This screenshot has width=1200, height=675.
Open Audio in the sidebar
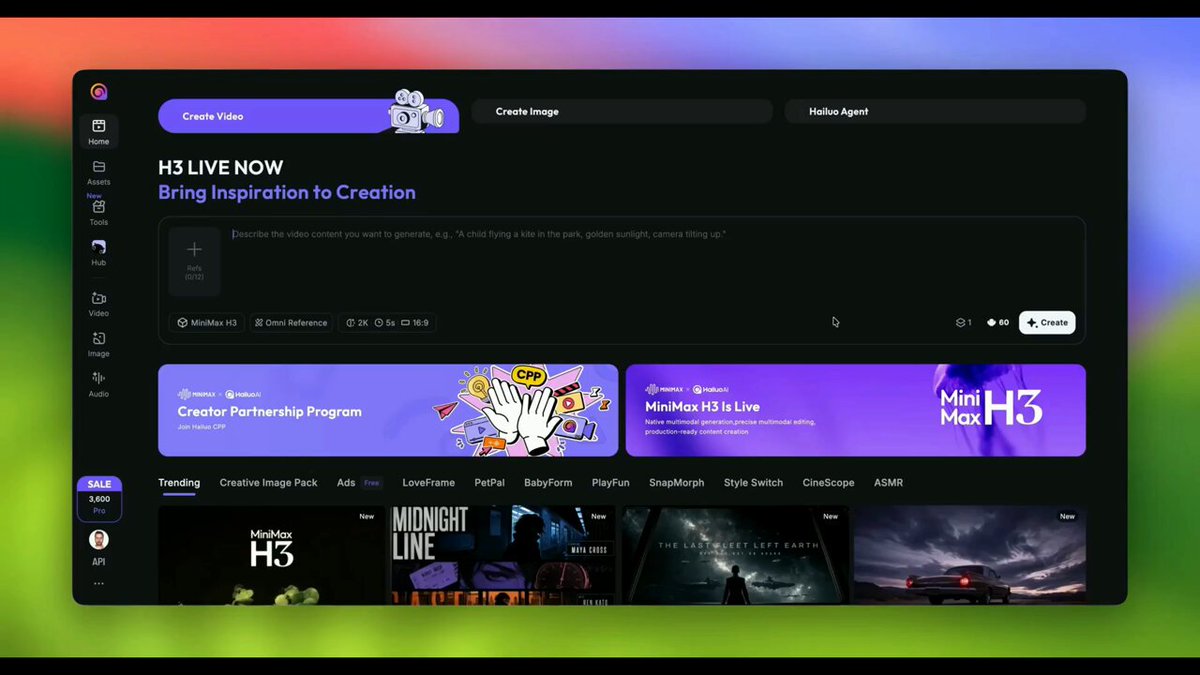(98, 384)
